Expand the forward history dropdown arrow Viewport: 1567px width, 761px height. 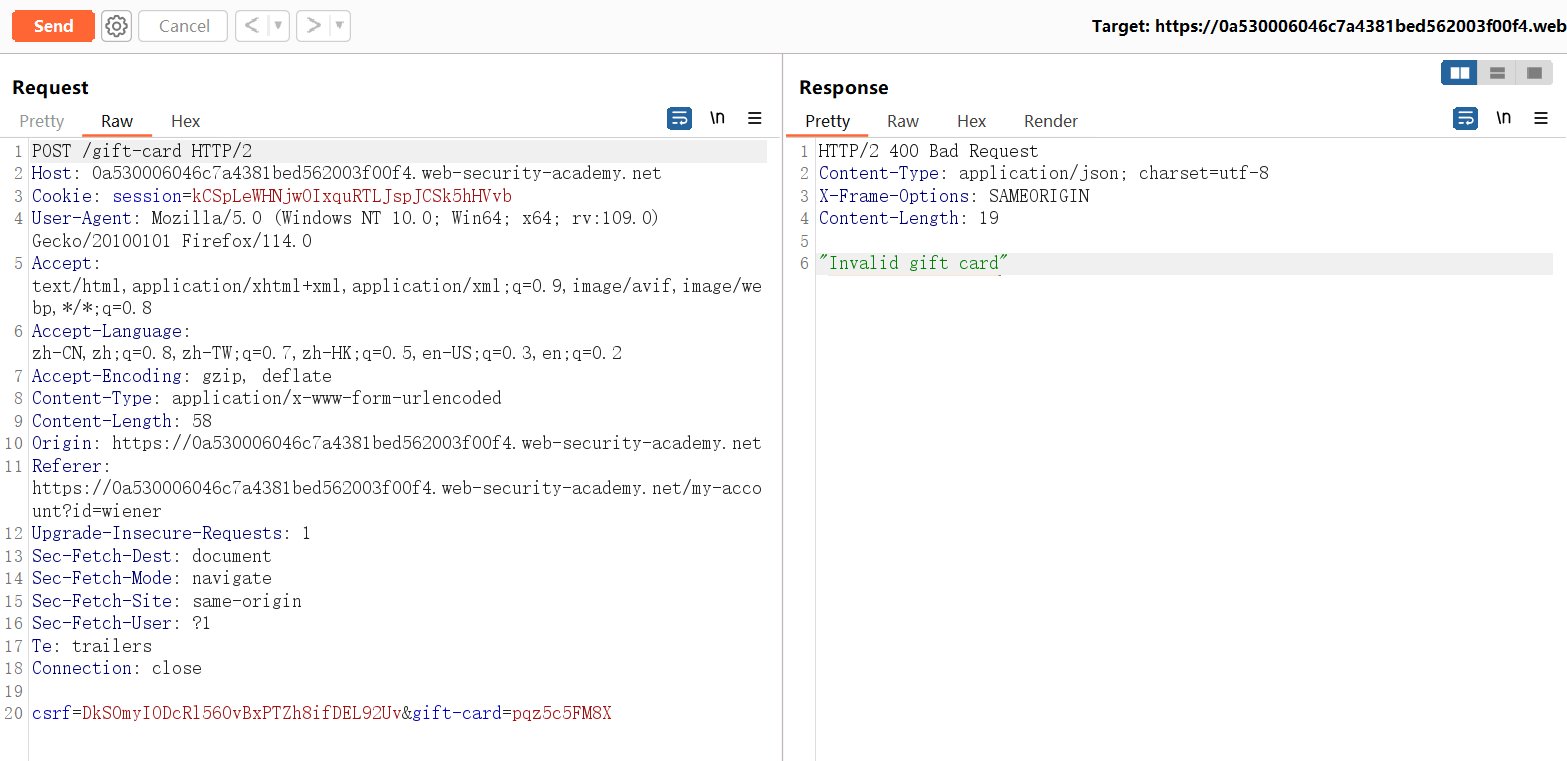point(339,26)
